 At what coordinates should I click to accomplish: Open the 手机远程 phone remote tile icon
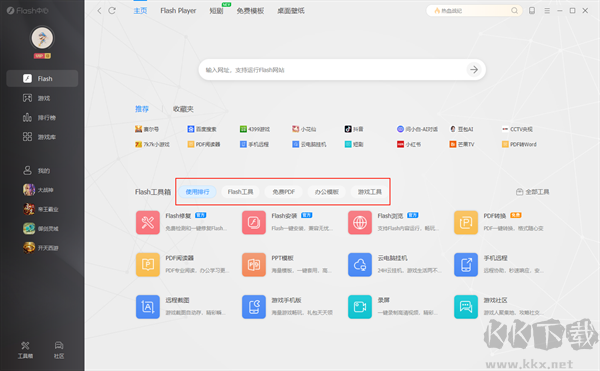[466, 264]
